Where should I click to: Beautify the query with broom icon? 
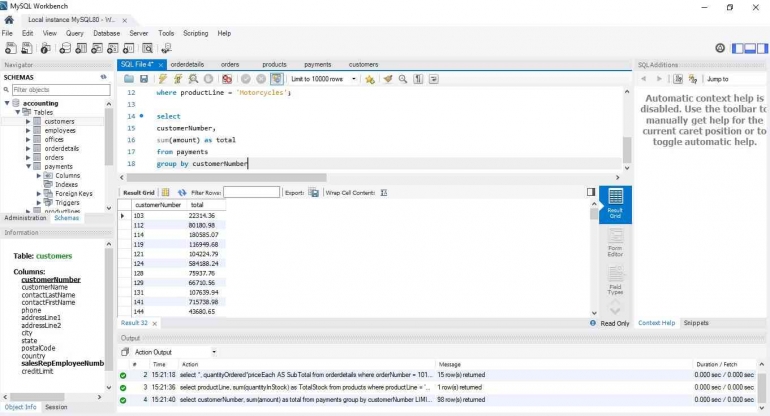(x=388, y=79)
